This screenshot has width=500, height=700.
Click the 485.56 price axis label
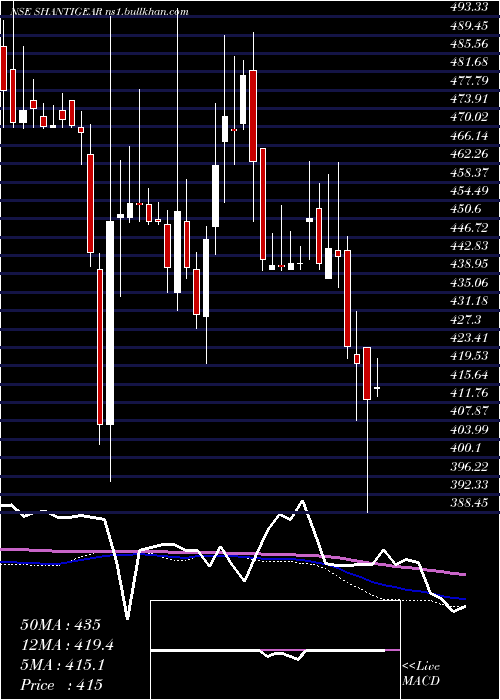pos(468,44)
